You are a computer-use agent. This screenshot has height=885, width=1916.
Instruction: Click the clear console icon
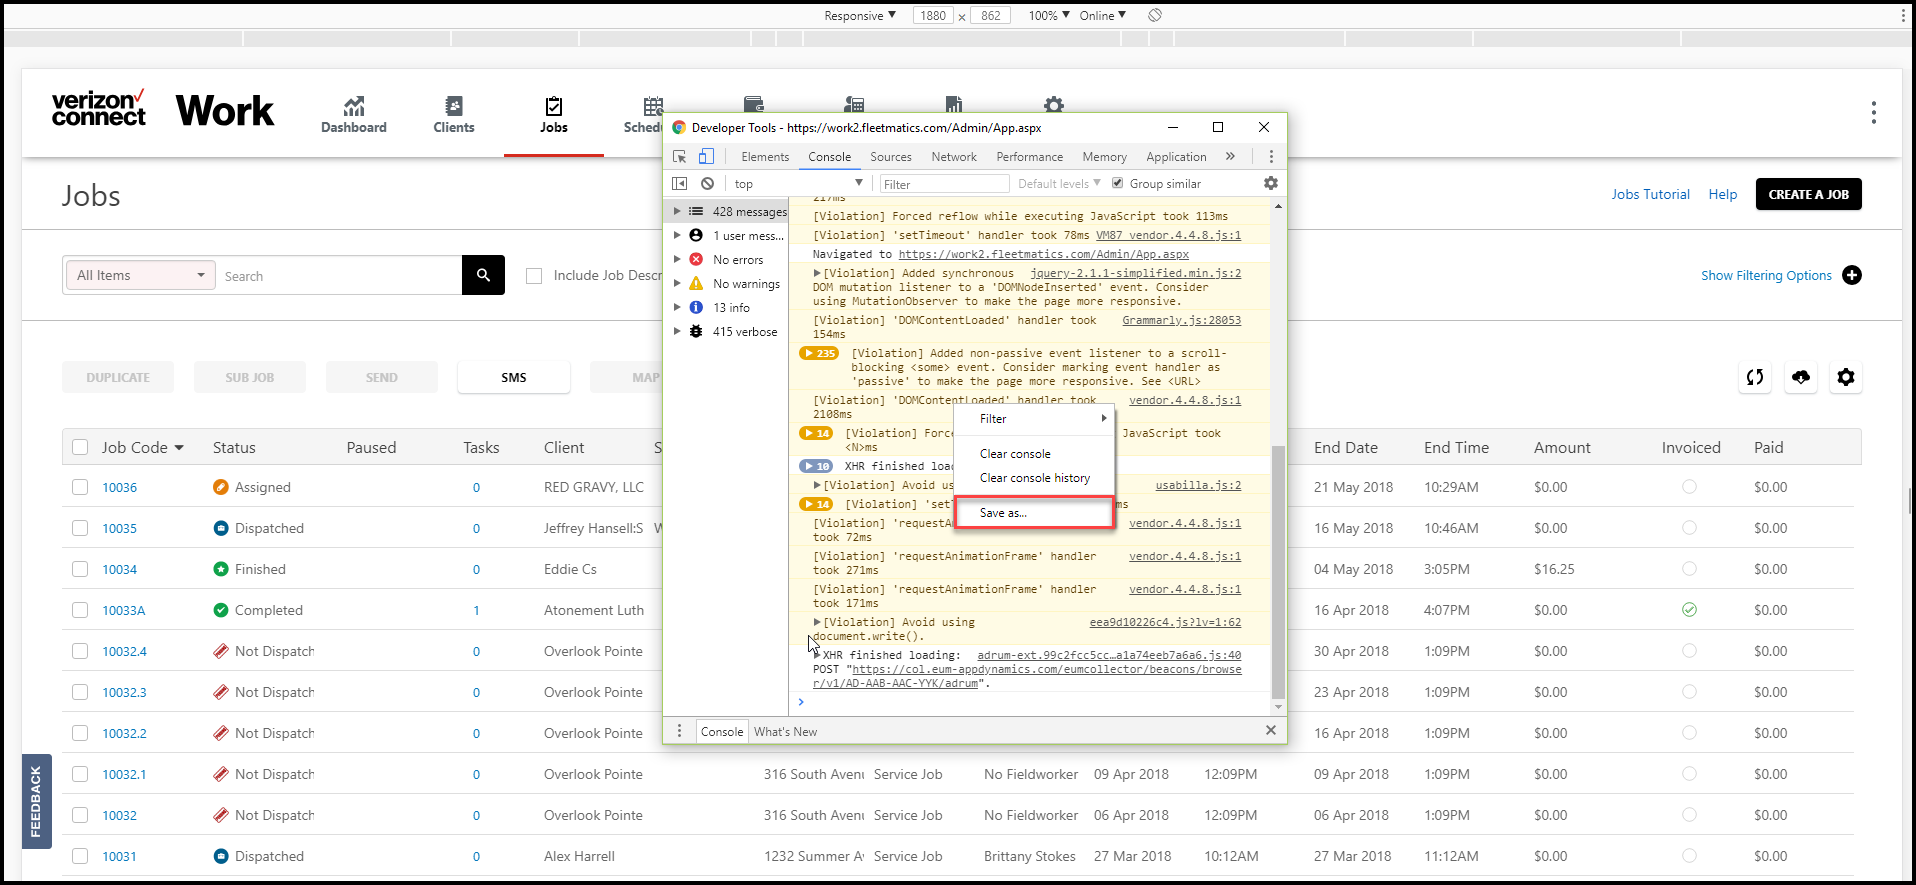(707, 183)
